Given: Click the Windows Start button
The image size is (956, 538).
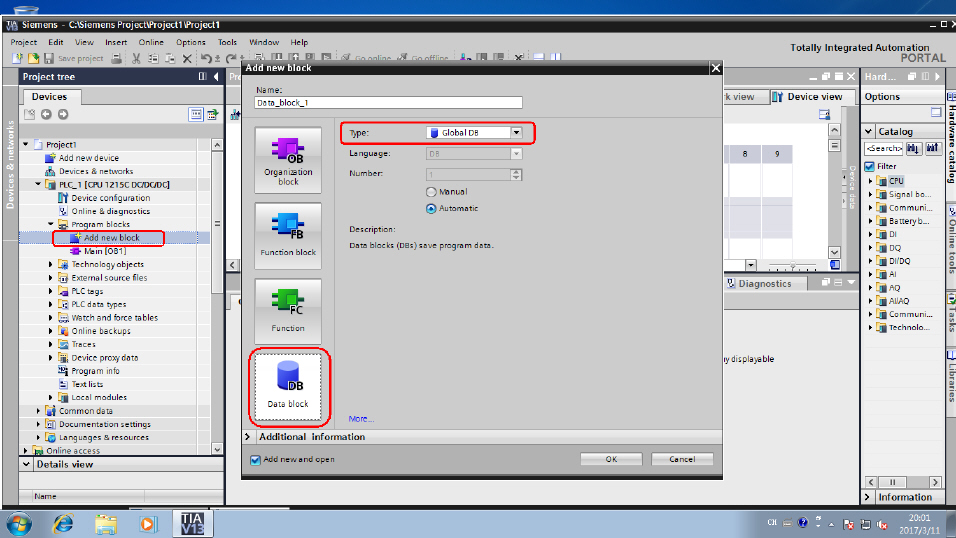Looking at the screenshot, I should coord(20,523).
